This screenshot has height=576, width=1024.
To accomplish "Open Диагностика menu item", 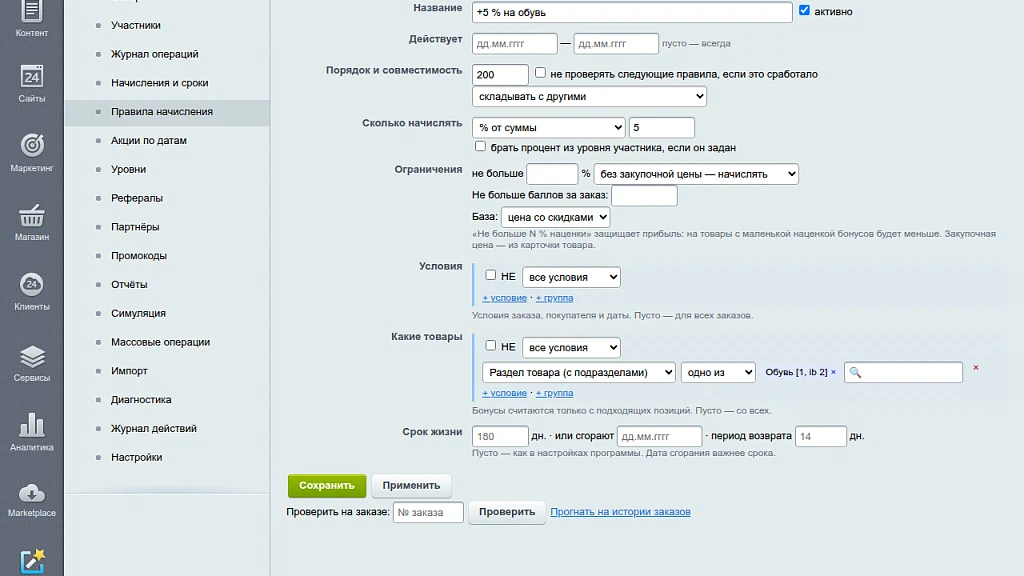I will tap(141, 399).
